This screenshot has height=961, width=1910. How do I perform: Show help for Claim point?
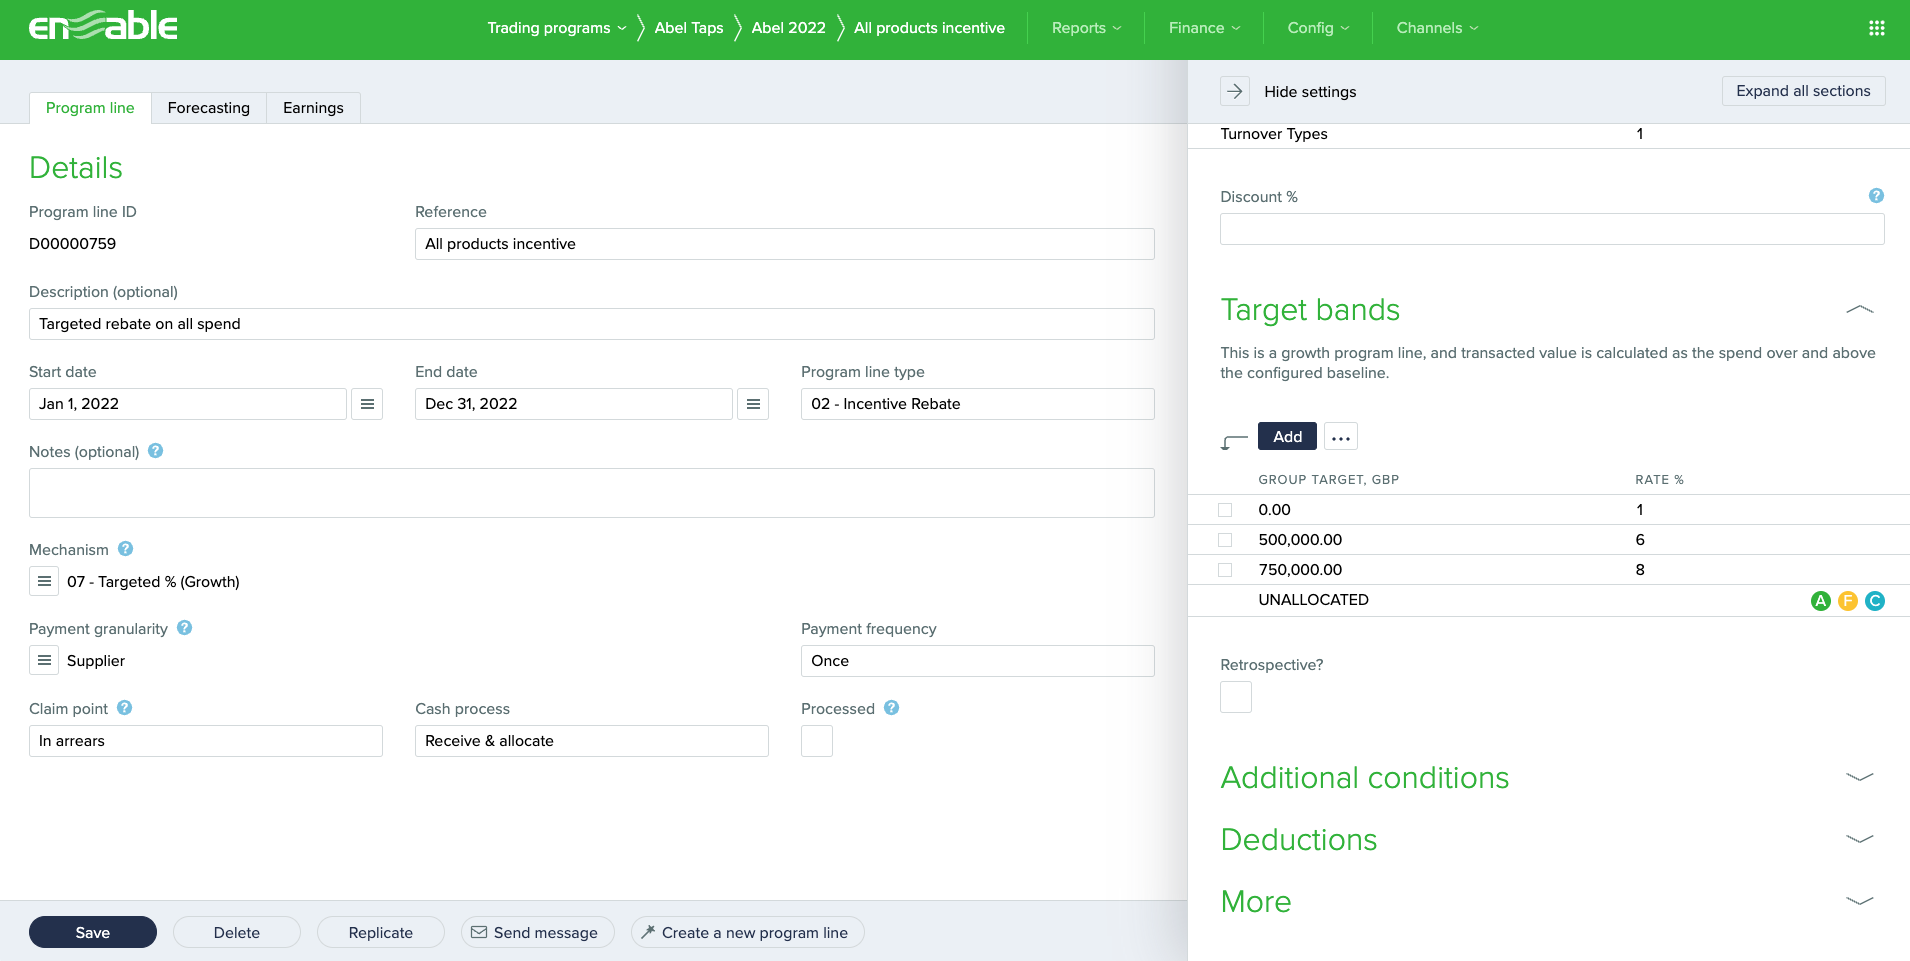[125, 708]
